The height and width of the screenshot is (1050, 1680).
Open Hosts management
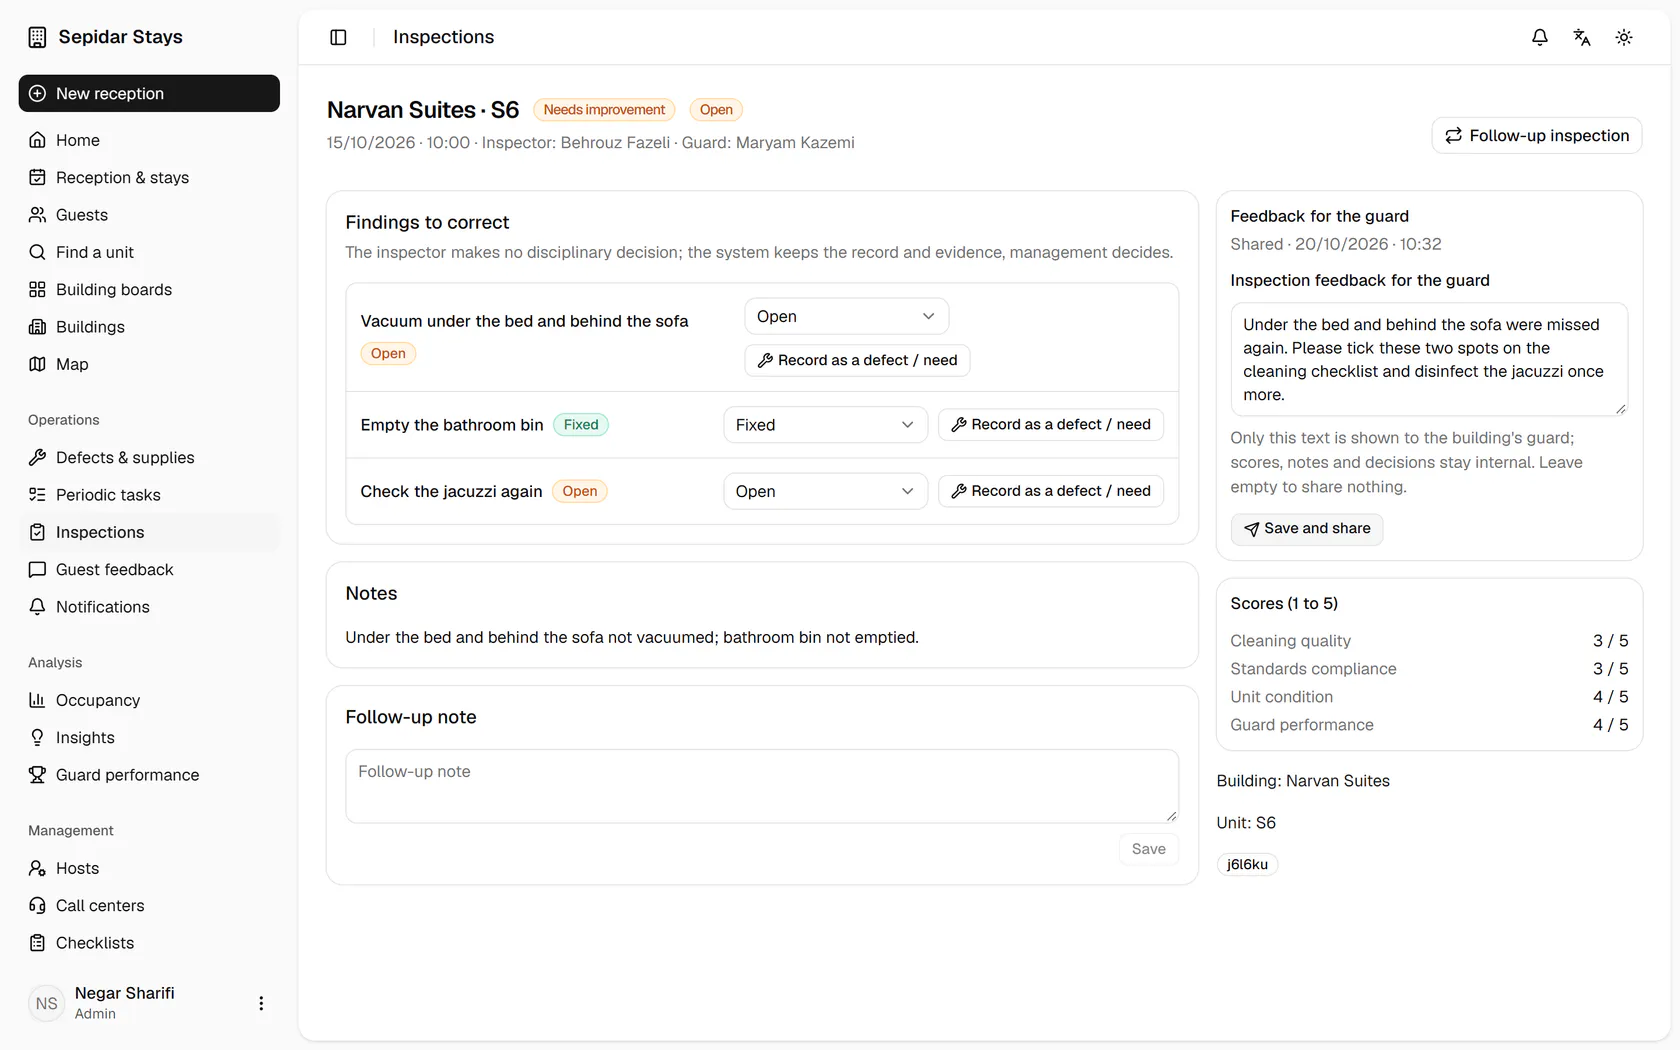click(x=149, y=868)
